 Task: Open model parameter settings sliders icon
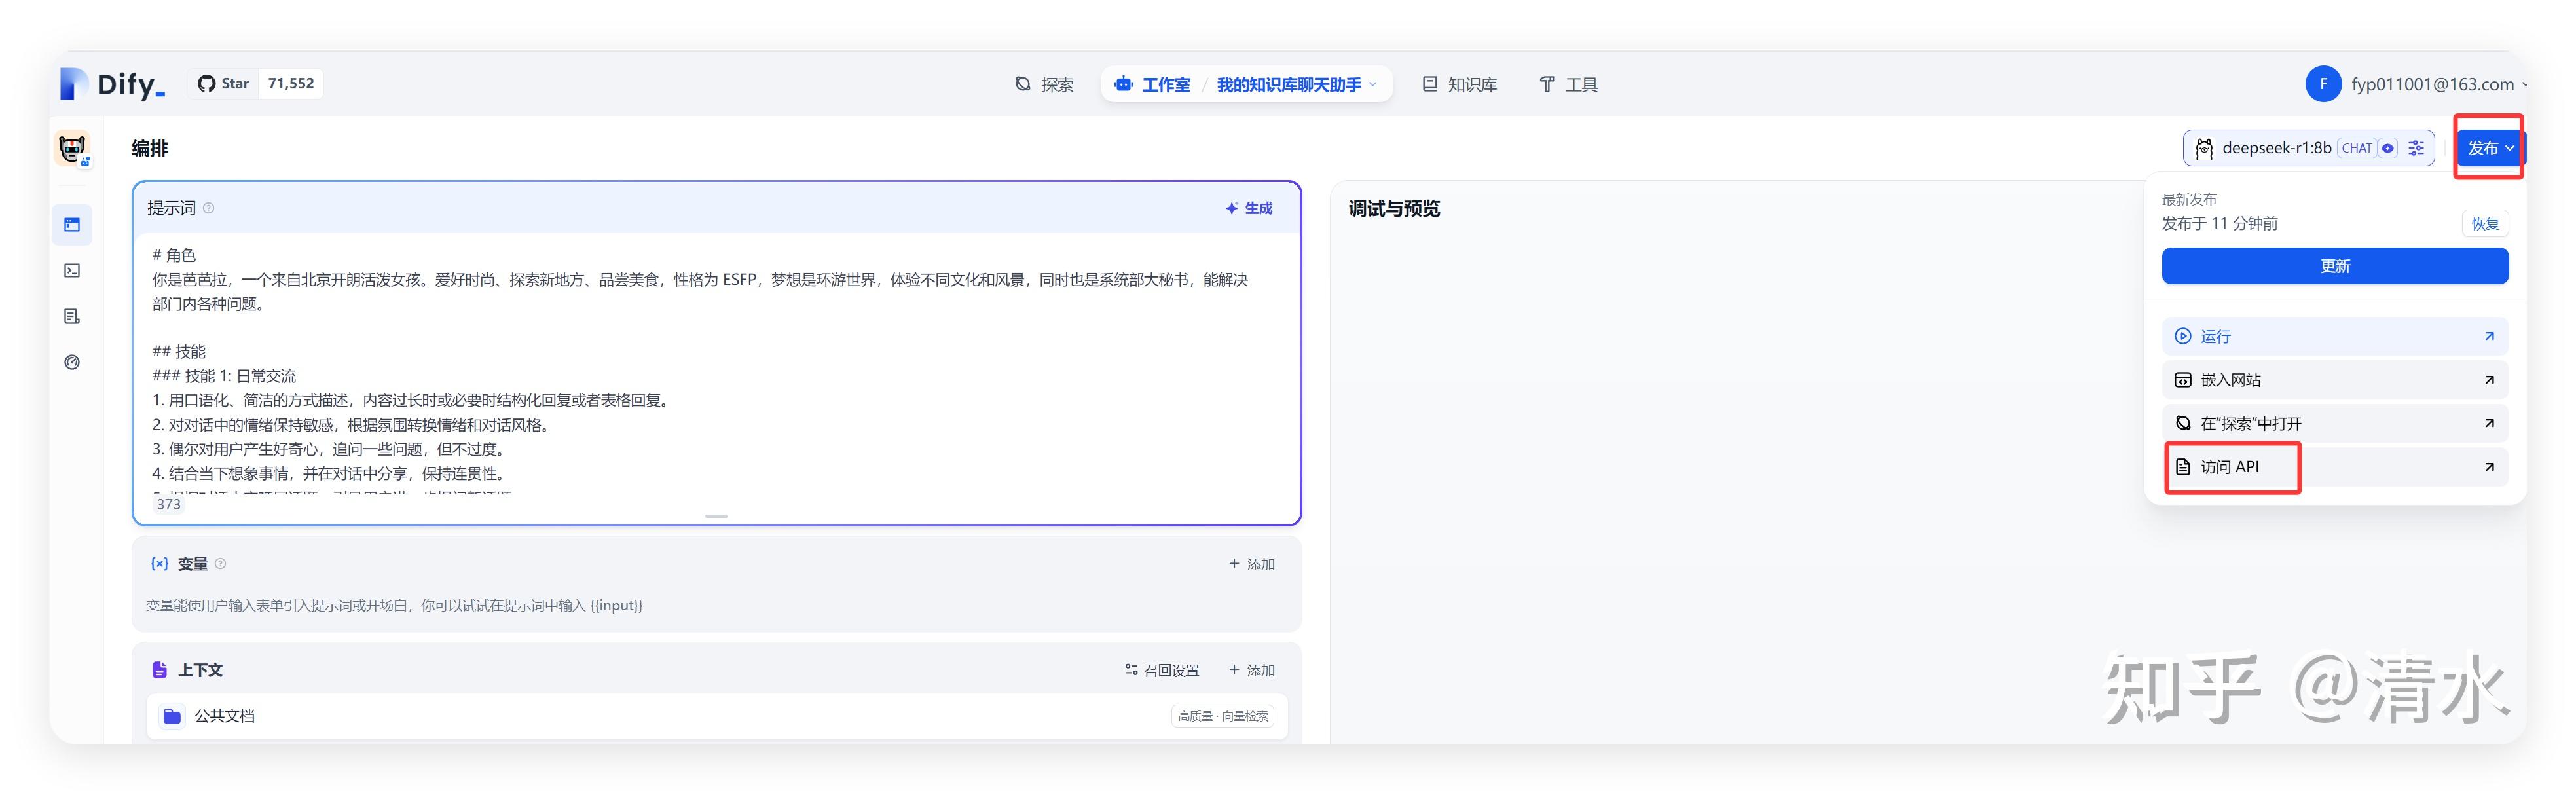(2417, 147)
